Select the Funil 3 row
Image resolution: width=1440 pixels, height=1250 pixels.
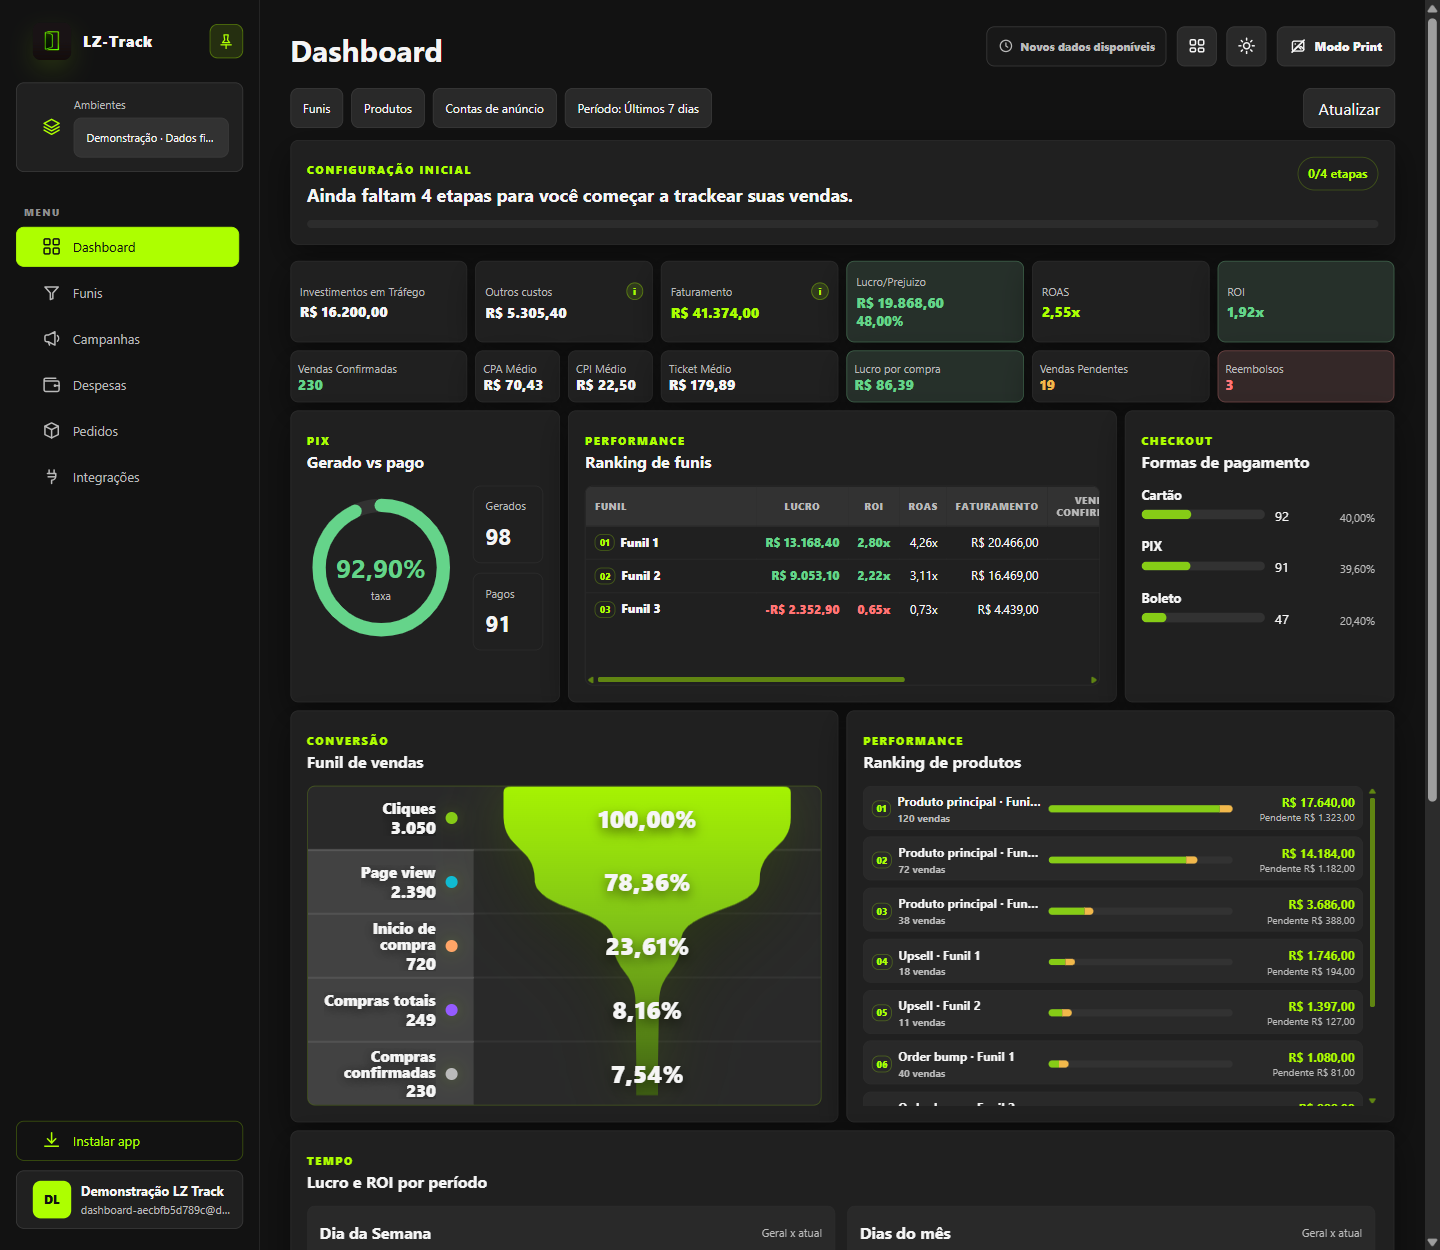pos(842,609)
